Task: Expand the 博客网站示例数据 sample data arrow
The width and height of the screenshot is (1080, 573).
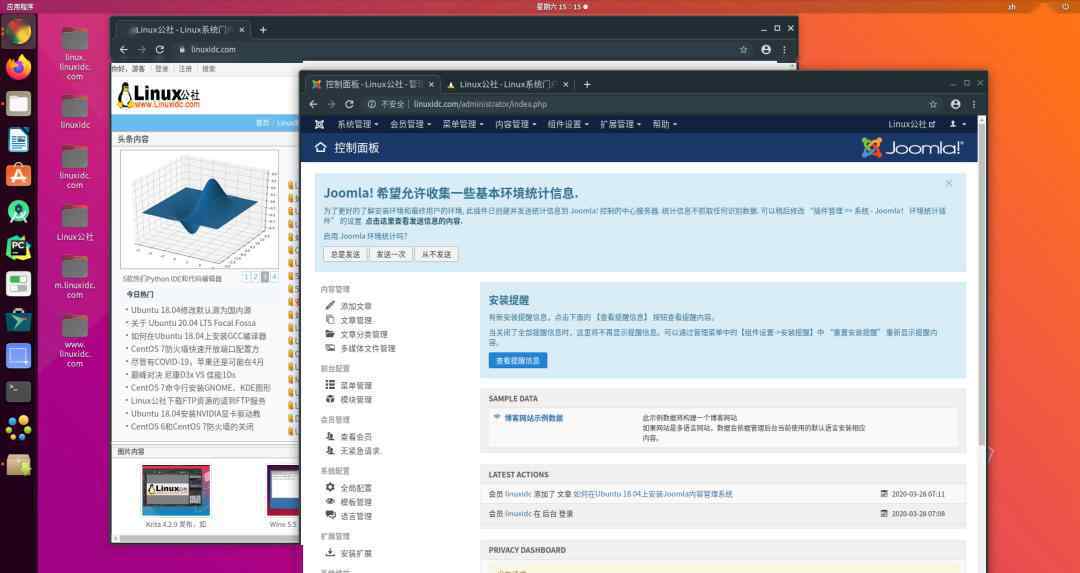Action: tap(497, 417)
